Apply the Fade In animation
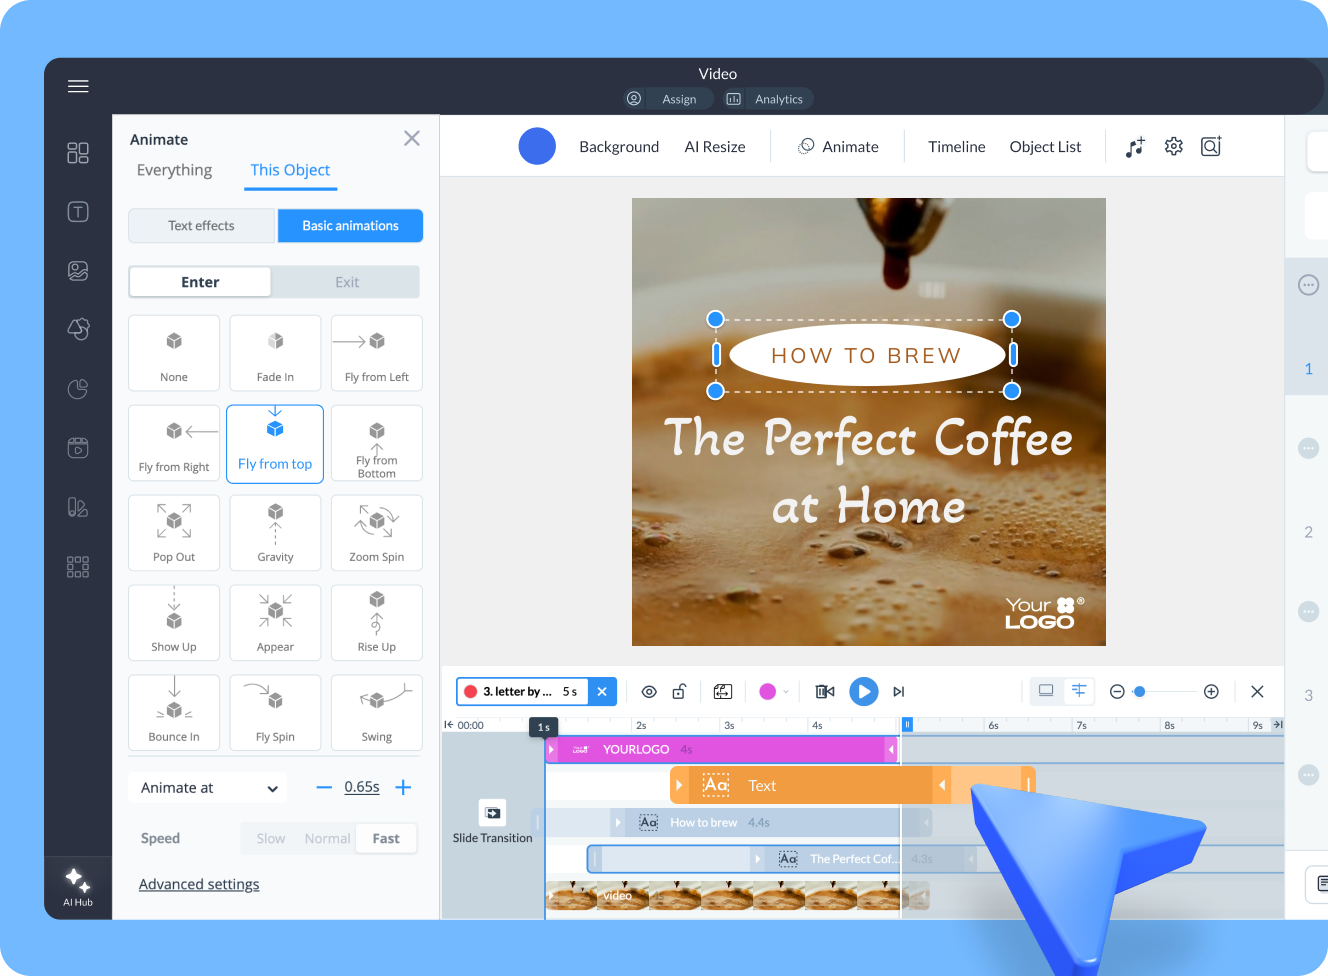The height and width of the screenshot is (976, 1328). pyautogui.click(x=275, y=352)
